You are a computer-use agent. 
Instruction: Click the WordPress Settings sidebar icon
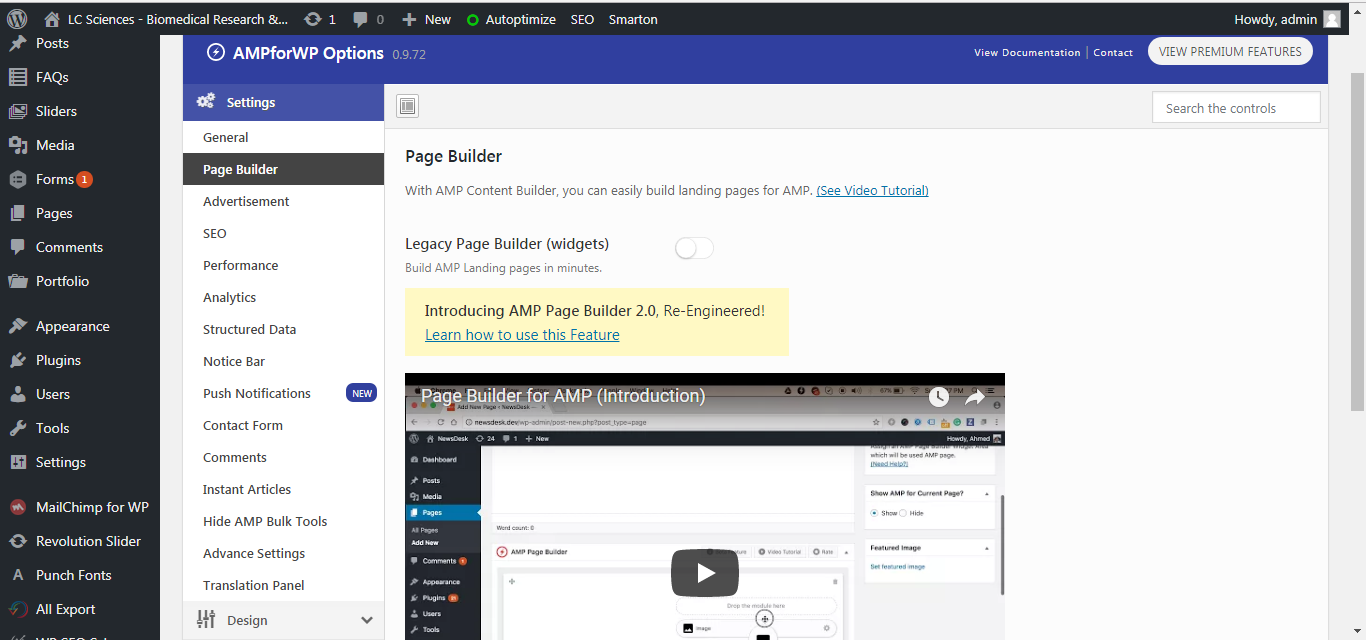tap(18, 462)
